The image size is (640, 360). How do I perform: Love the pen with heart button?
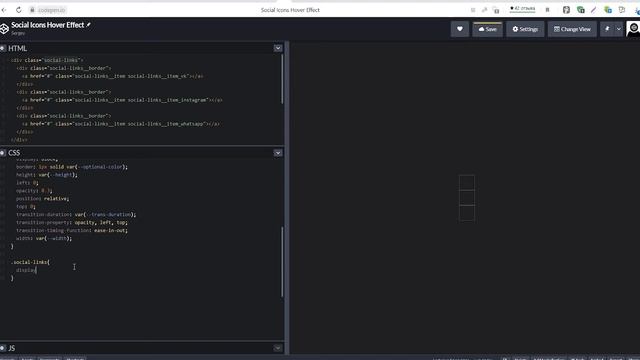click(460, 29)
